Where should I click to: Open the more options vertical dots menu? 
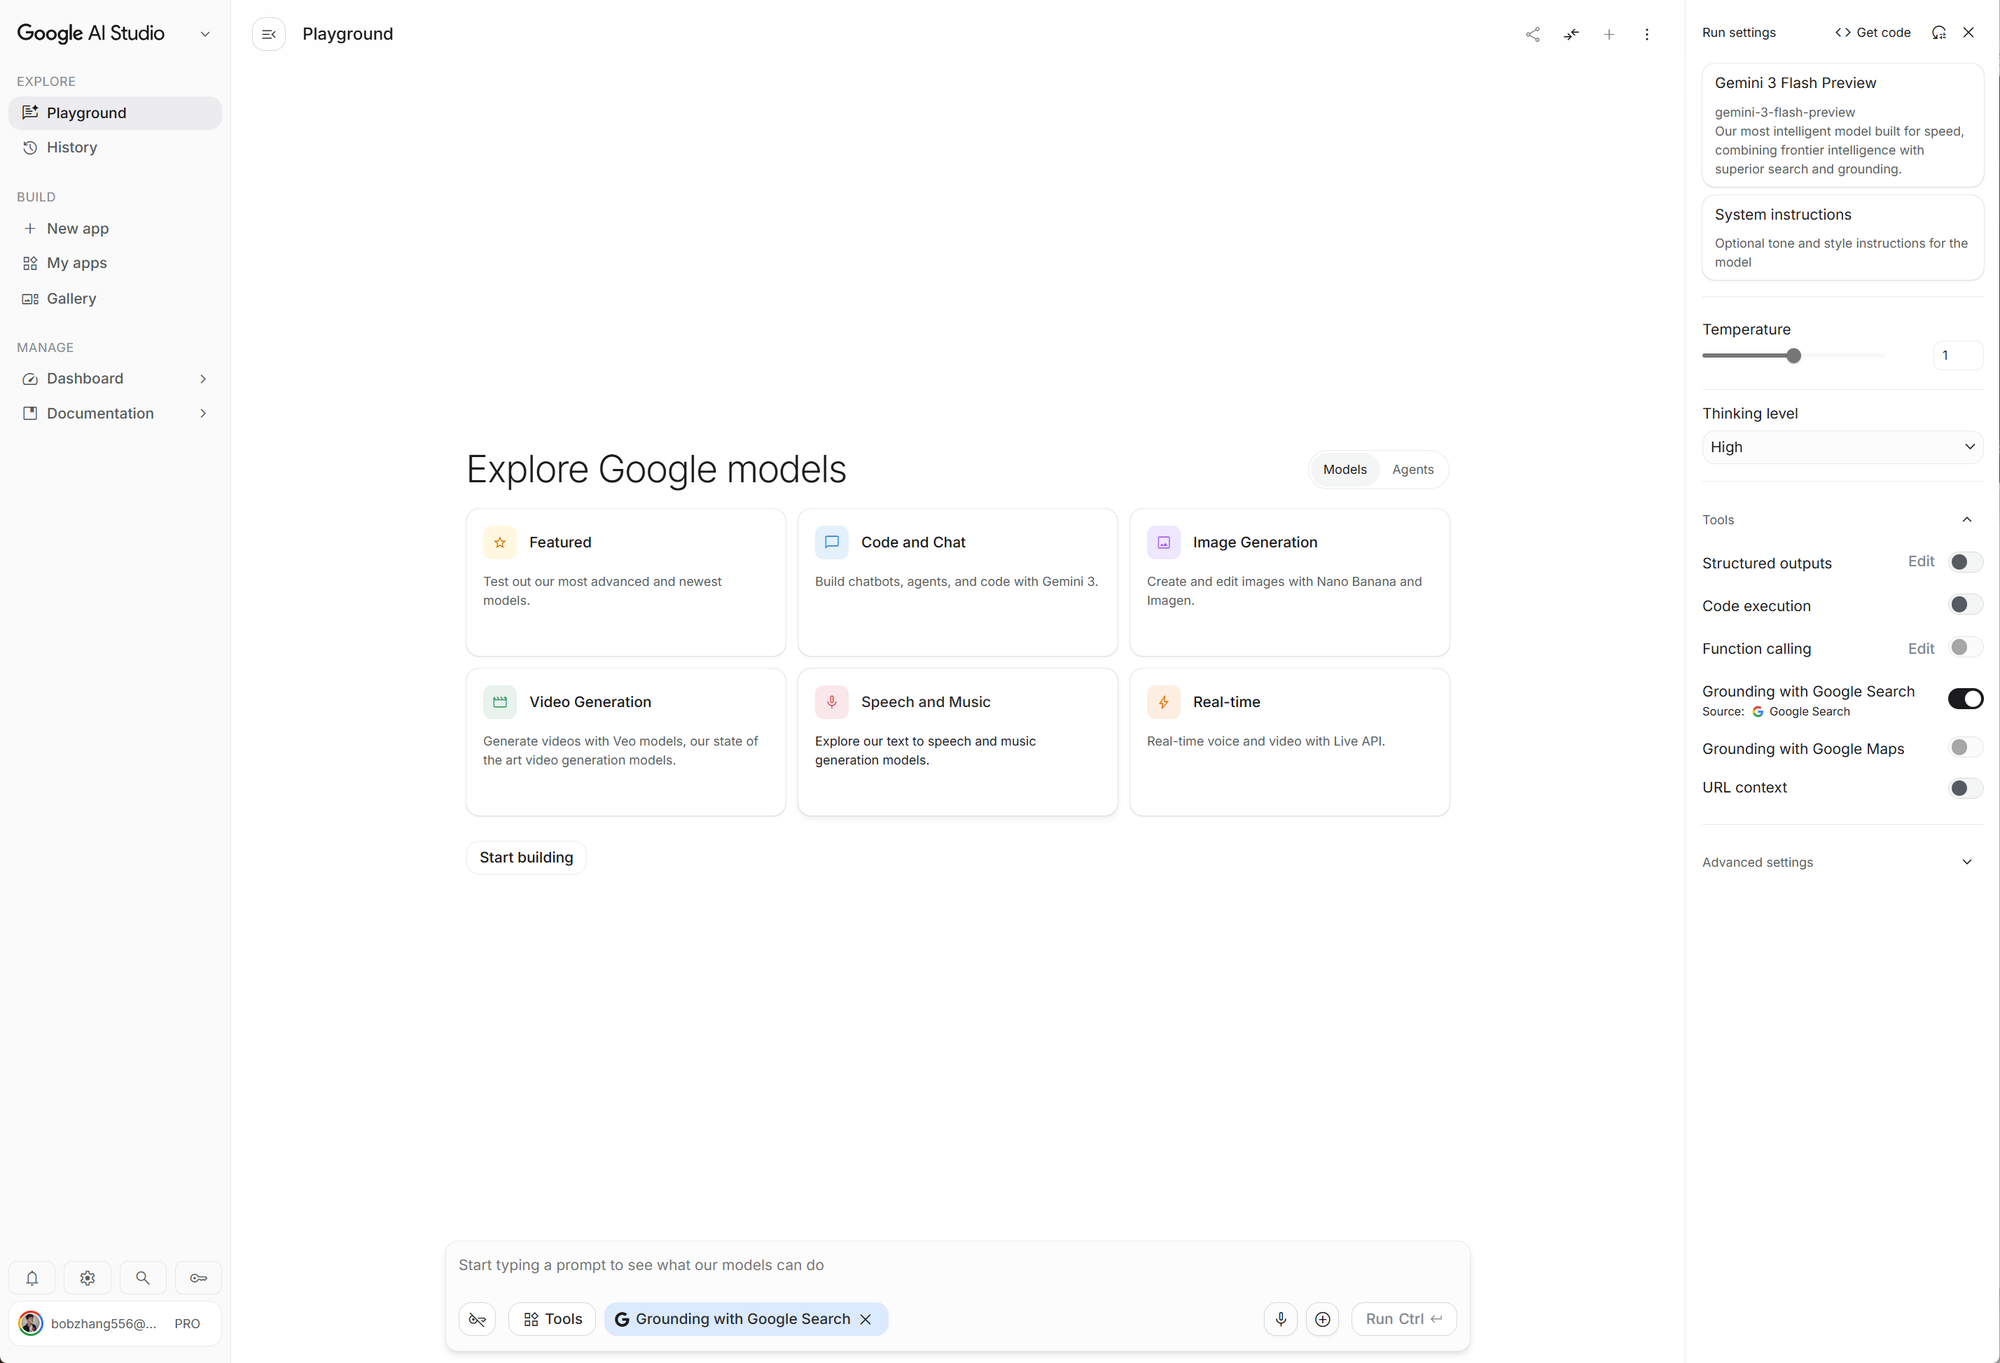tap(1647, 34)
